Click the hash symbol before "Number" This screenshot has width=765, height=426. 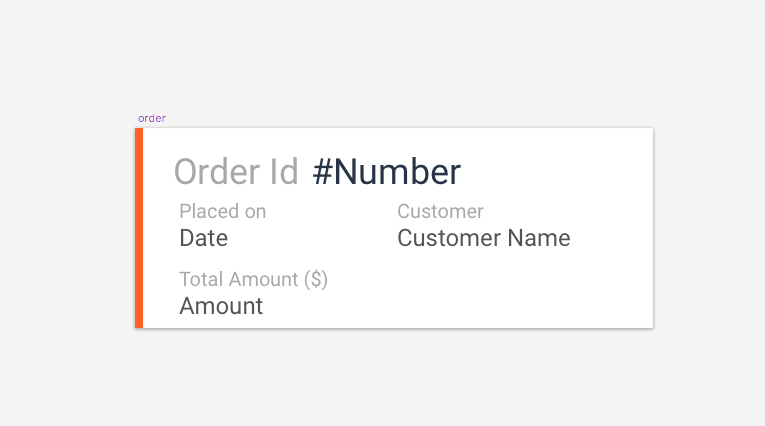click(x=322, y=172)
